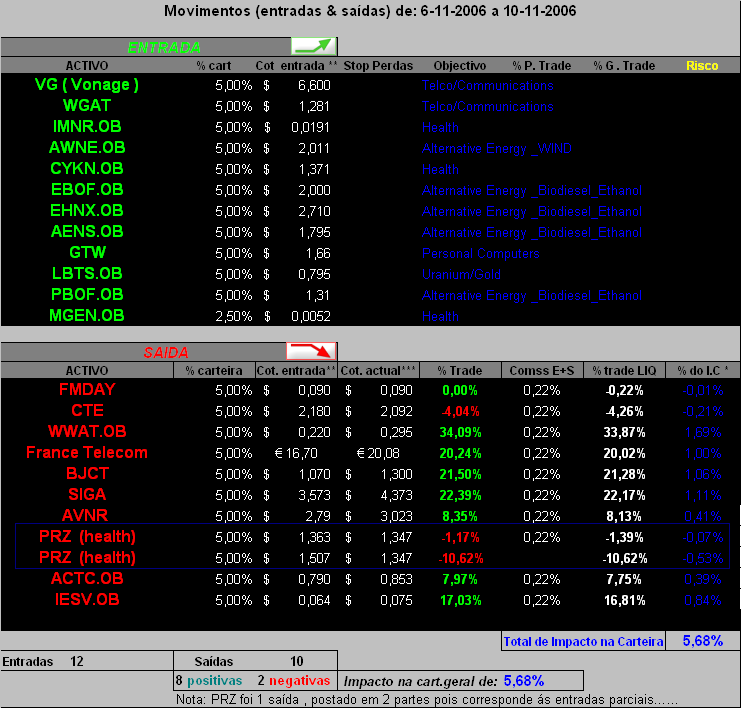Image resolution: width=741 pixels, height=708 pixels.
Task: Select the -4,04% trade value for CTE
Action: click(460, 412)
